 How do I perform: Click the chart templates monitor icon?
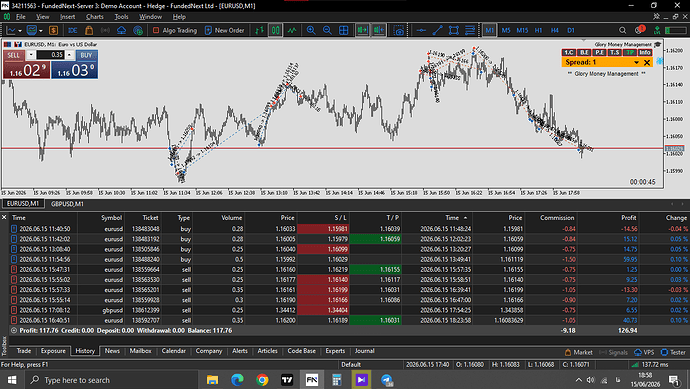pos(31,30)
